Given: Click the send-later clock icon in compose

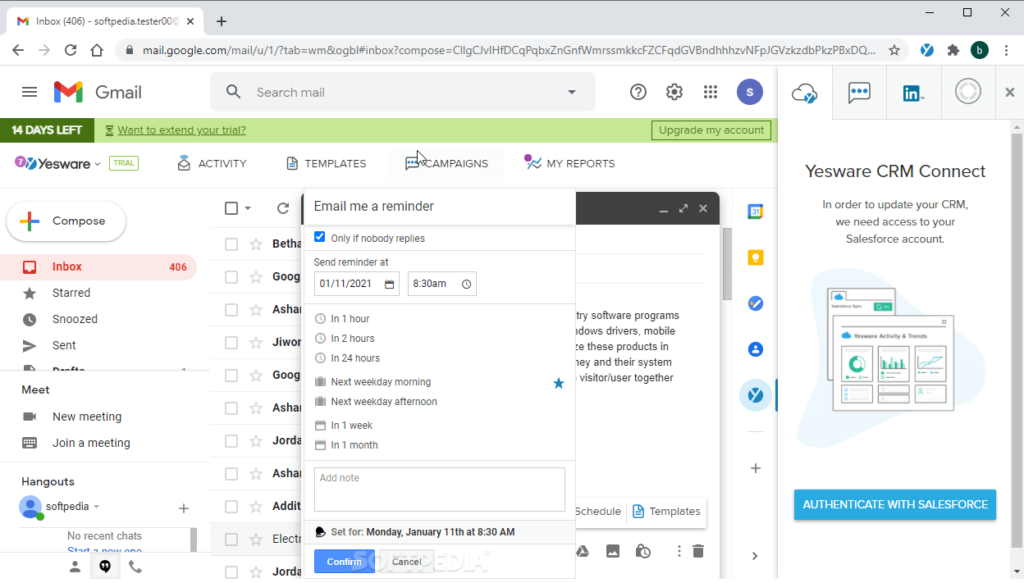Looking at the screenshot, I should coord(643,551).
